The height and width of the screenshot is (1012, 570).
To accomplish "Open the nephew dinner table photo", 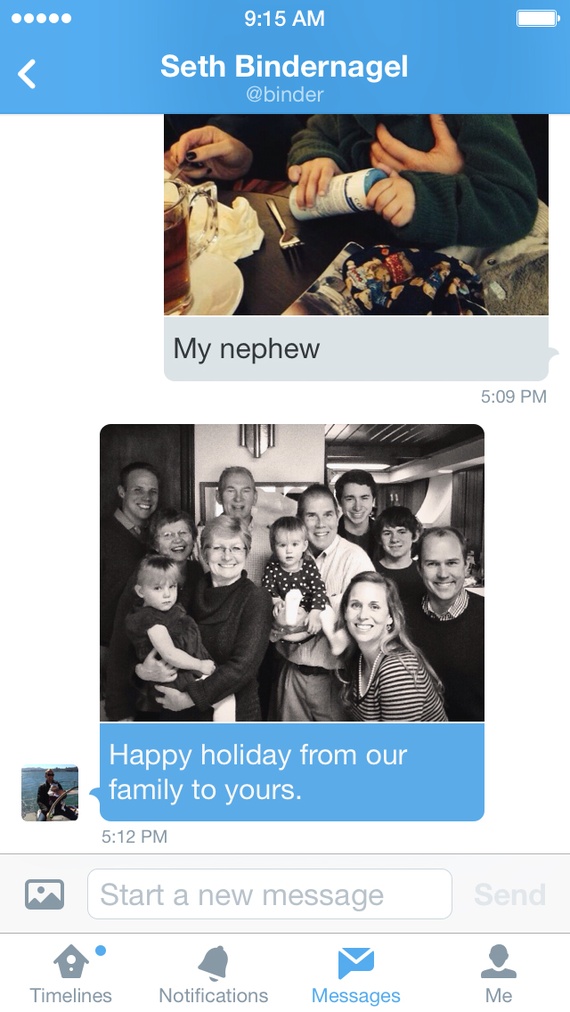I will (356, 215).
